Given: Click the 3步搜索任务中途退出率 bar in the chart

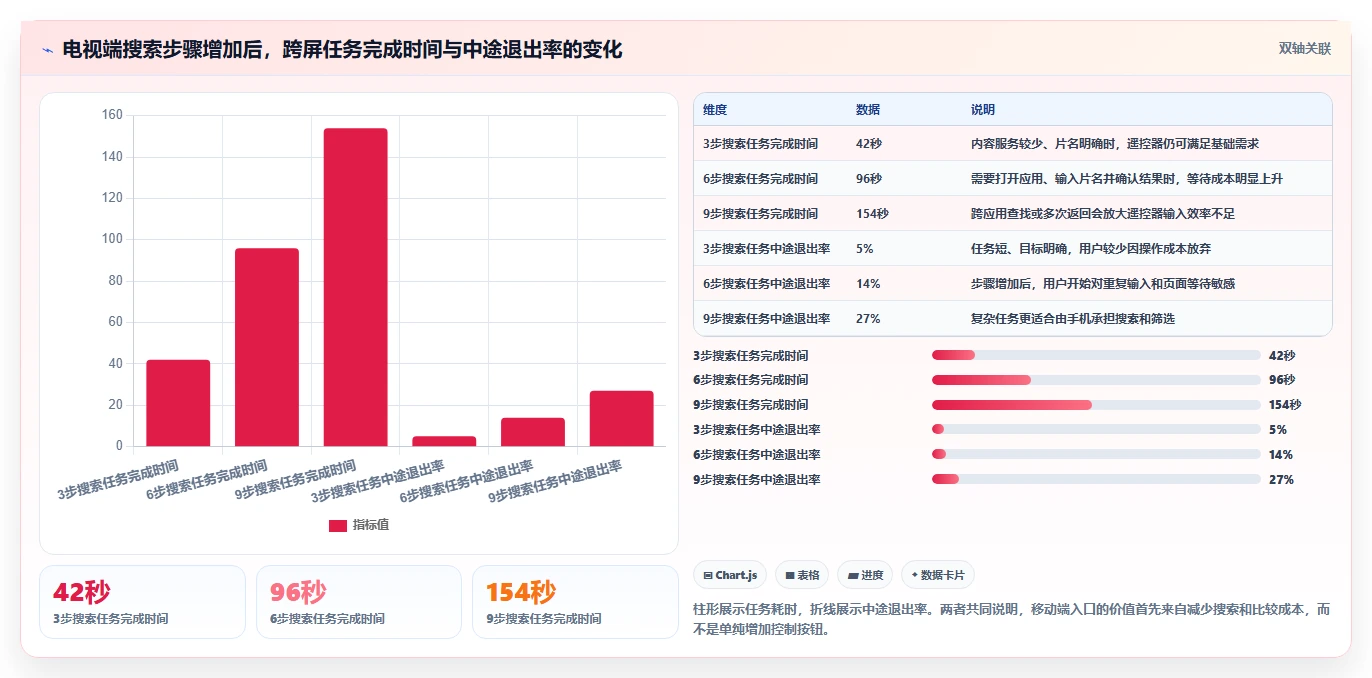Looking at the screenshot, I should [x=444, y=441].
